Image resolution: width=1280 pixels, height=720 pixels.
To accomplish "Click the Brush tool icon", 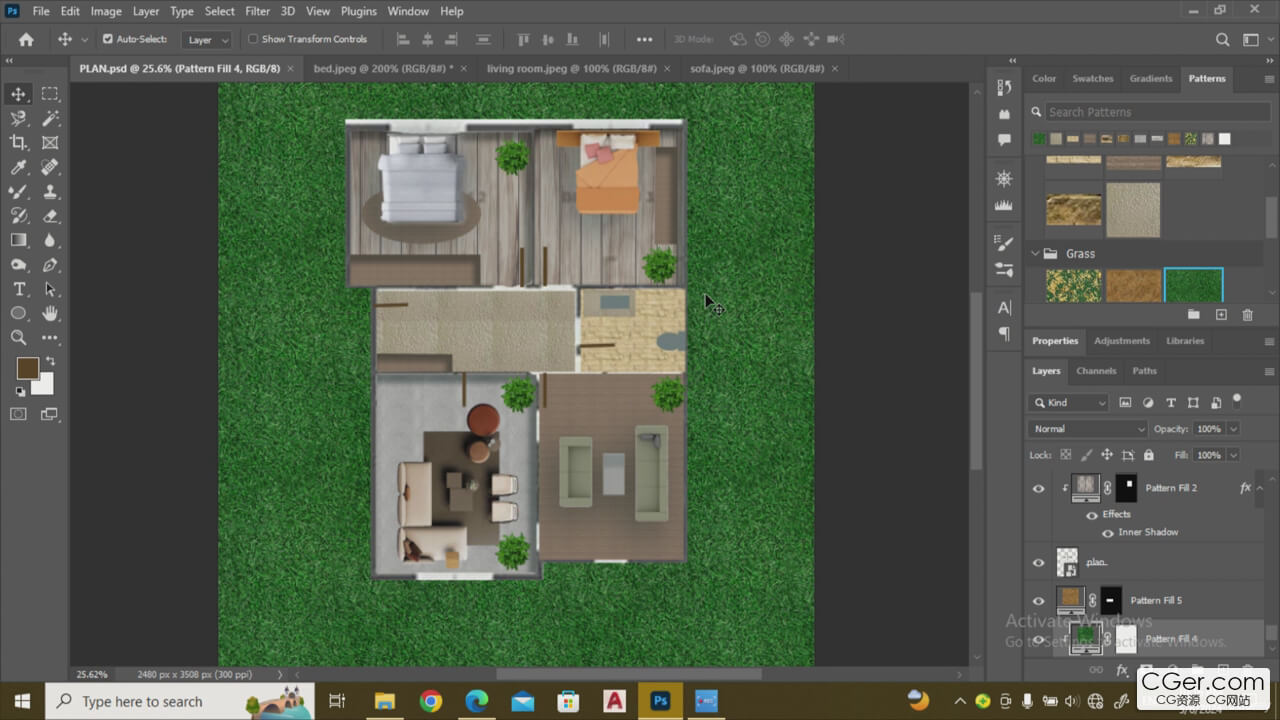I will (18, 192).
